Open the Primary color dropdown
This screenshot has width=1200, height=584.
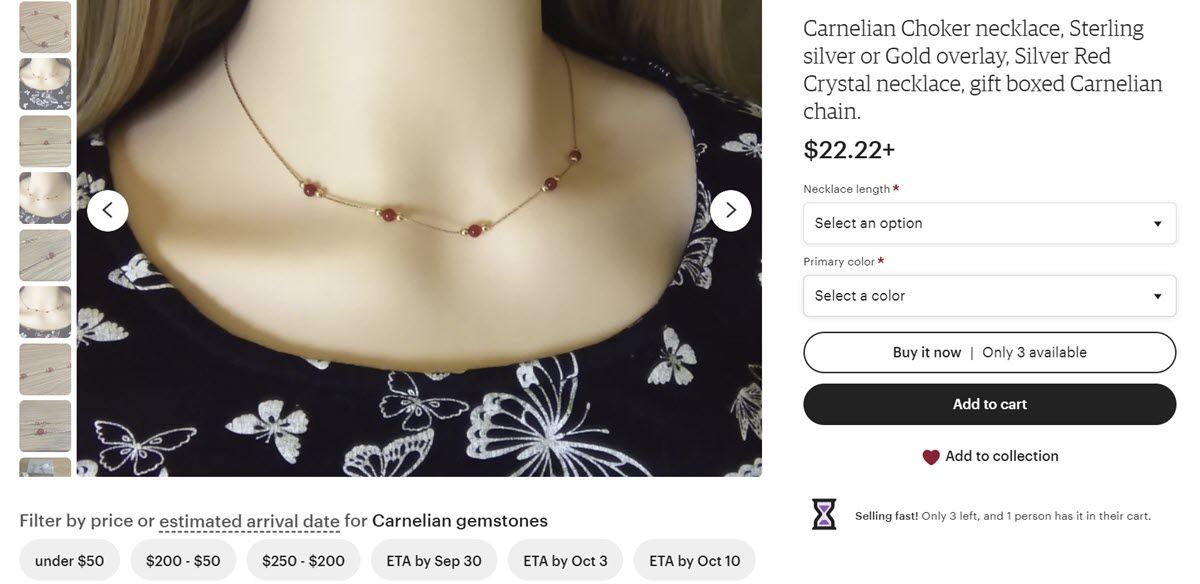coord(989,296)
